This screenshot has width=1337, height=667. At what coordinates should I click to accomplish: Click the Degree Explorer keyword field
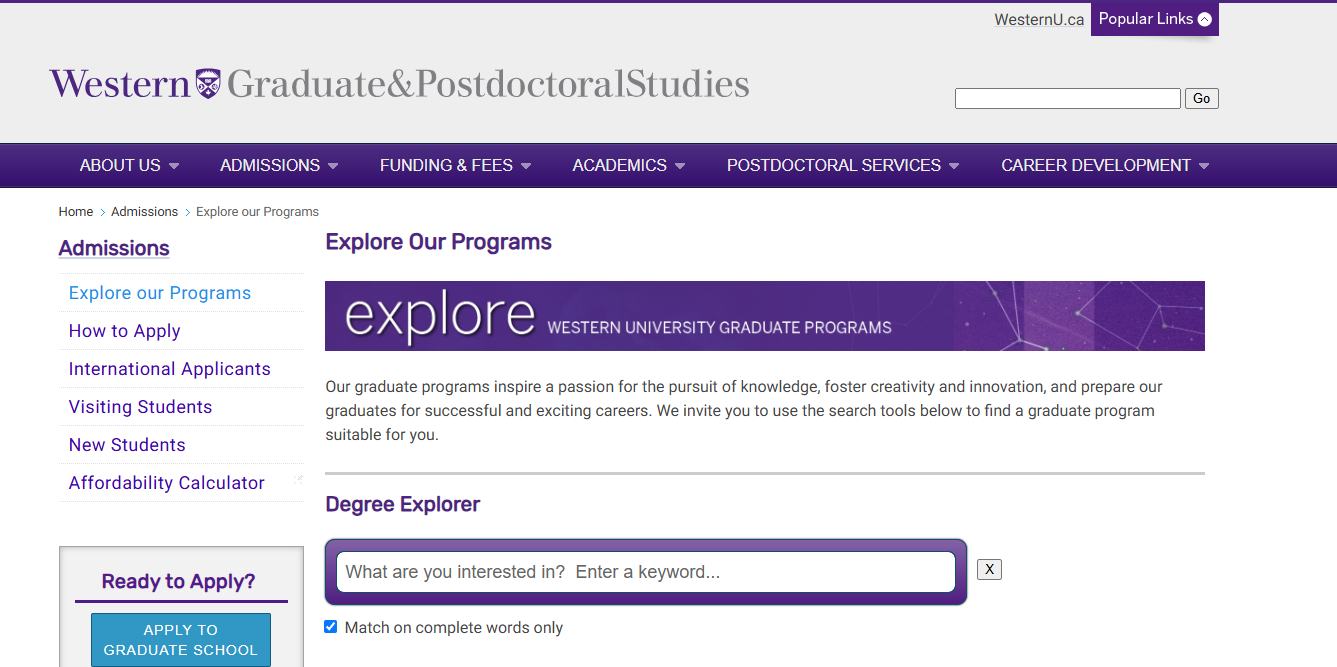click(x=645, y=572)
